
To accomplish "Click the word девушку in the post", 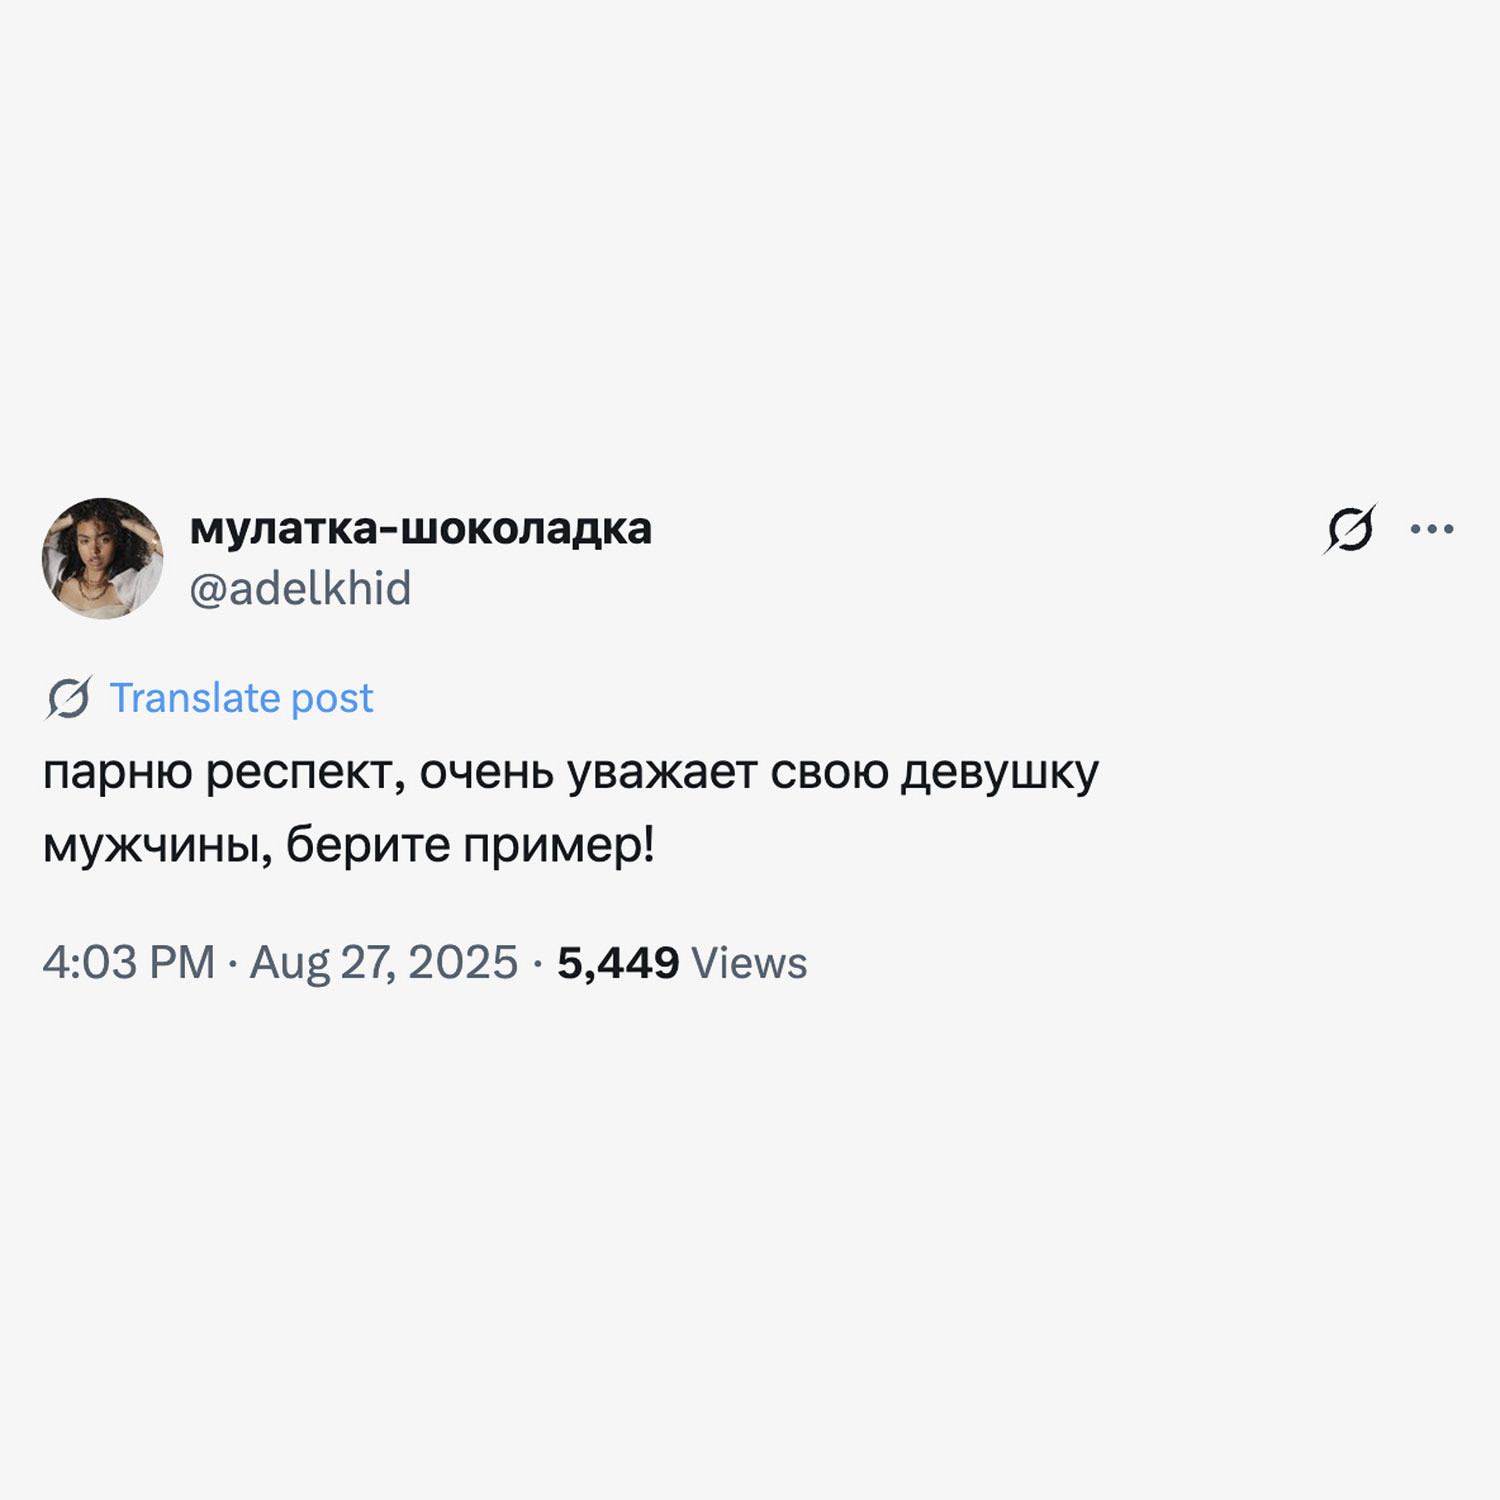I will [x=999, y=773].
